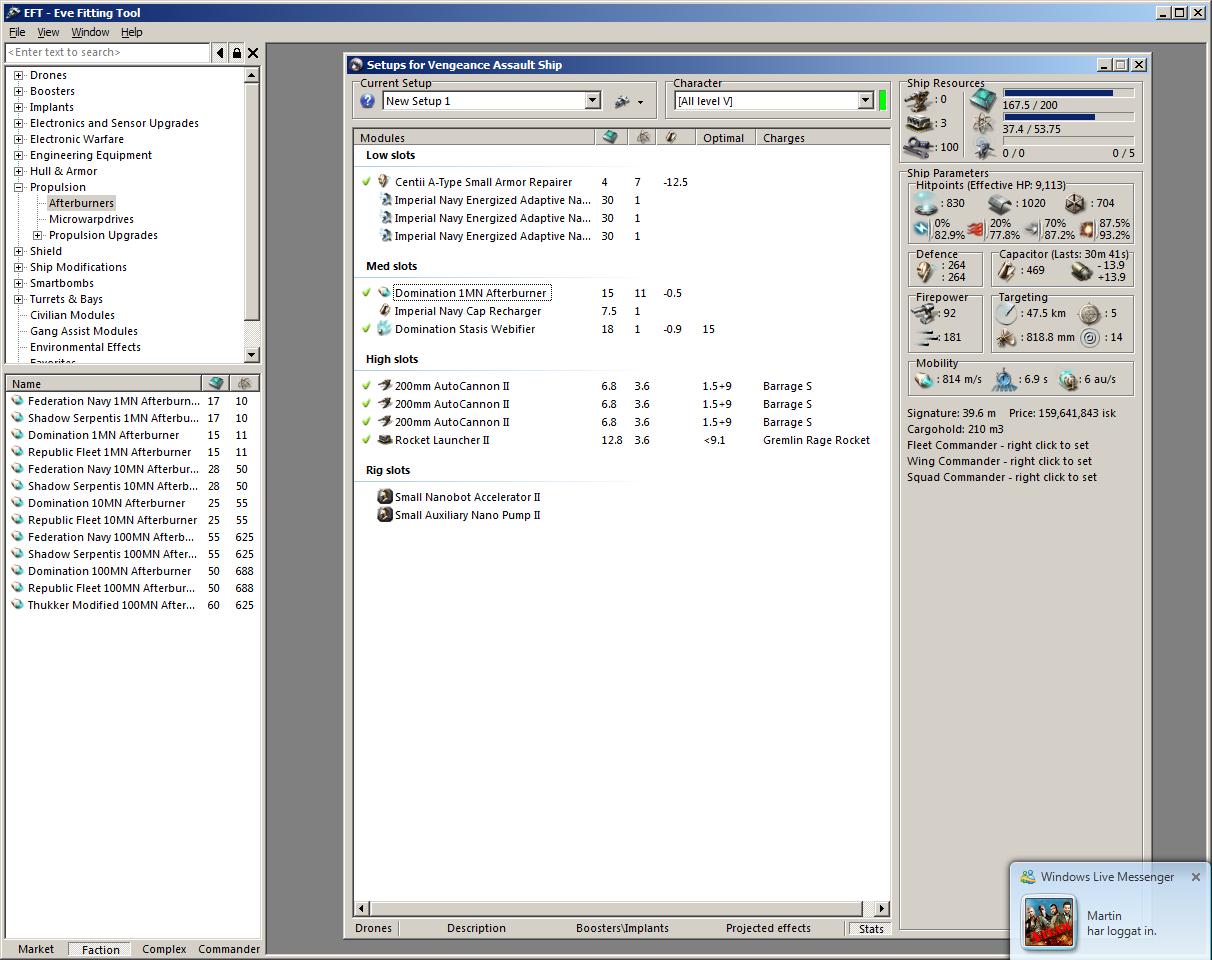Click the powergrid icon beside 37.4 / 53.75

[x=984, y=124]
